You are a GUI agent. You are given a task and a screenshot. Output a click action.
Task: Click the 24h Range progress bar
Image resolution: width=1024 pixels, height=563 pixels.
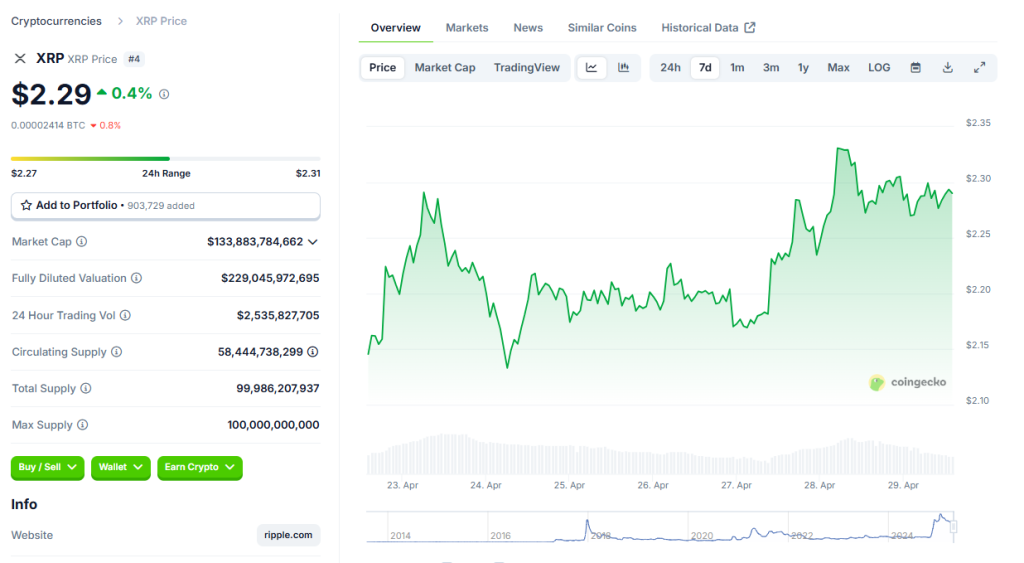[166, 159]
